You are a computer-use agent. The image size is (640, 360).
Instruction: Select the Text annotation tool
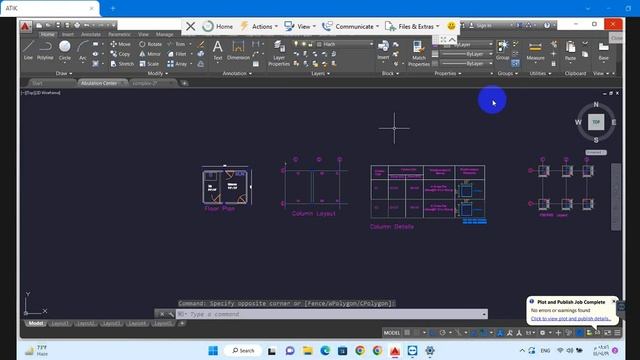(218, 50)
